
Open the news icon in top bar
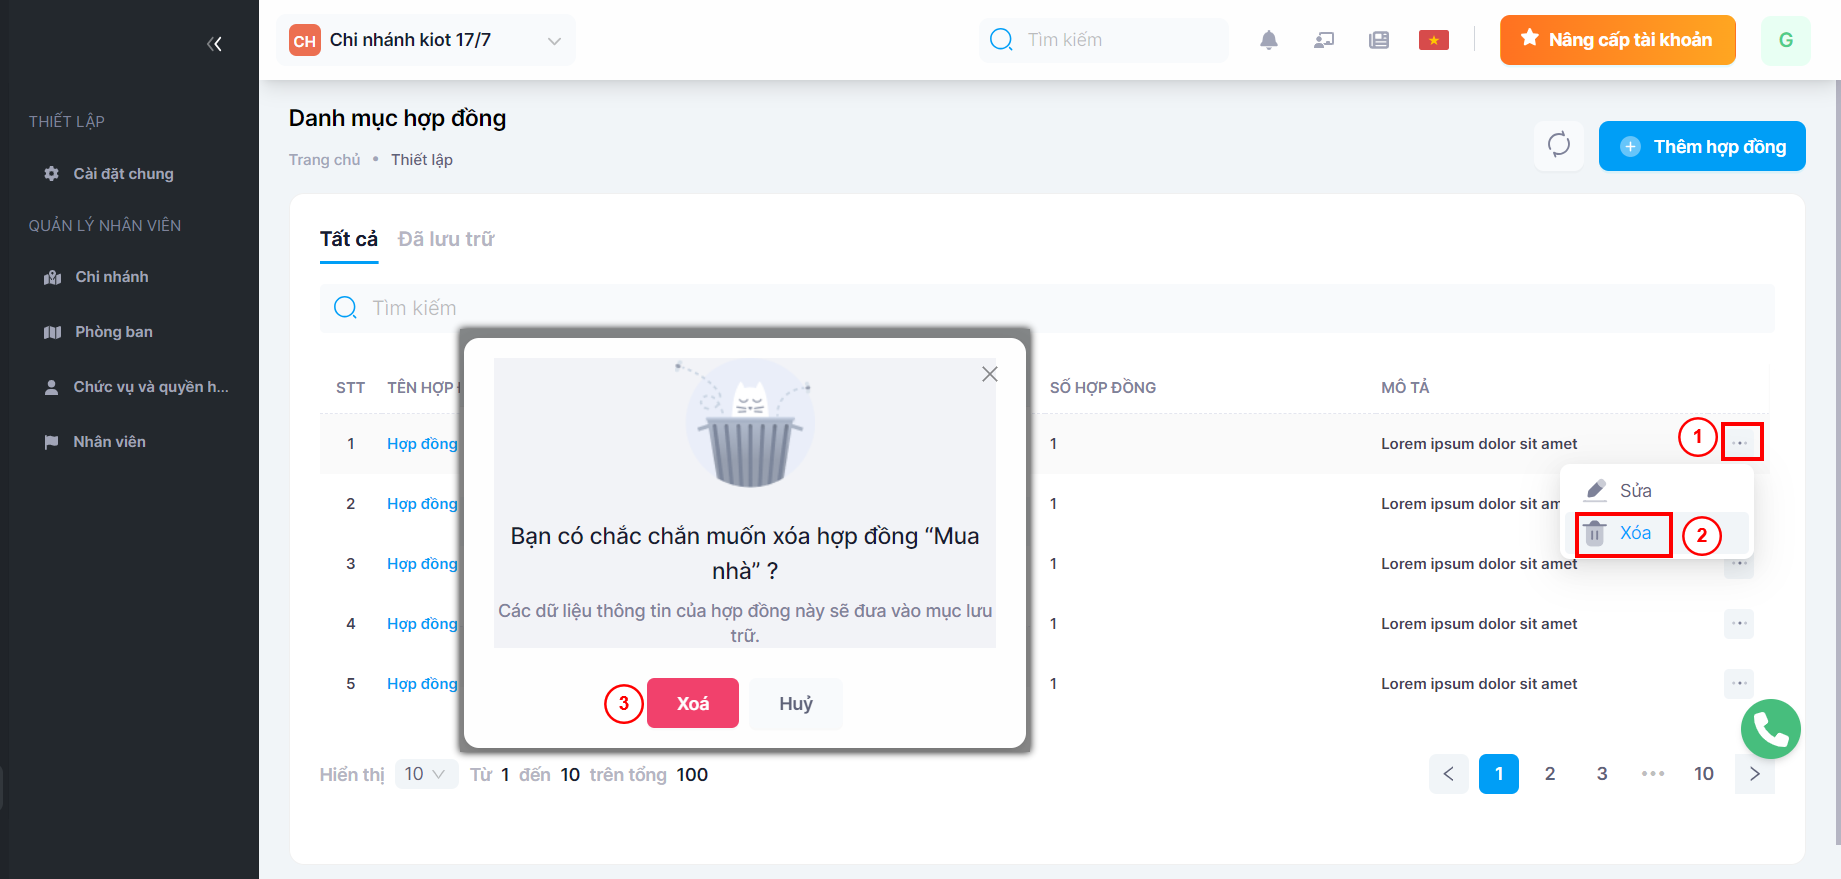coord(1379,40)
